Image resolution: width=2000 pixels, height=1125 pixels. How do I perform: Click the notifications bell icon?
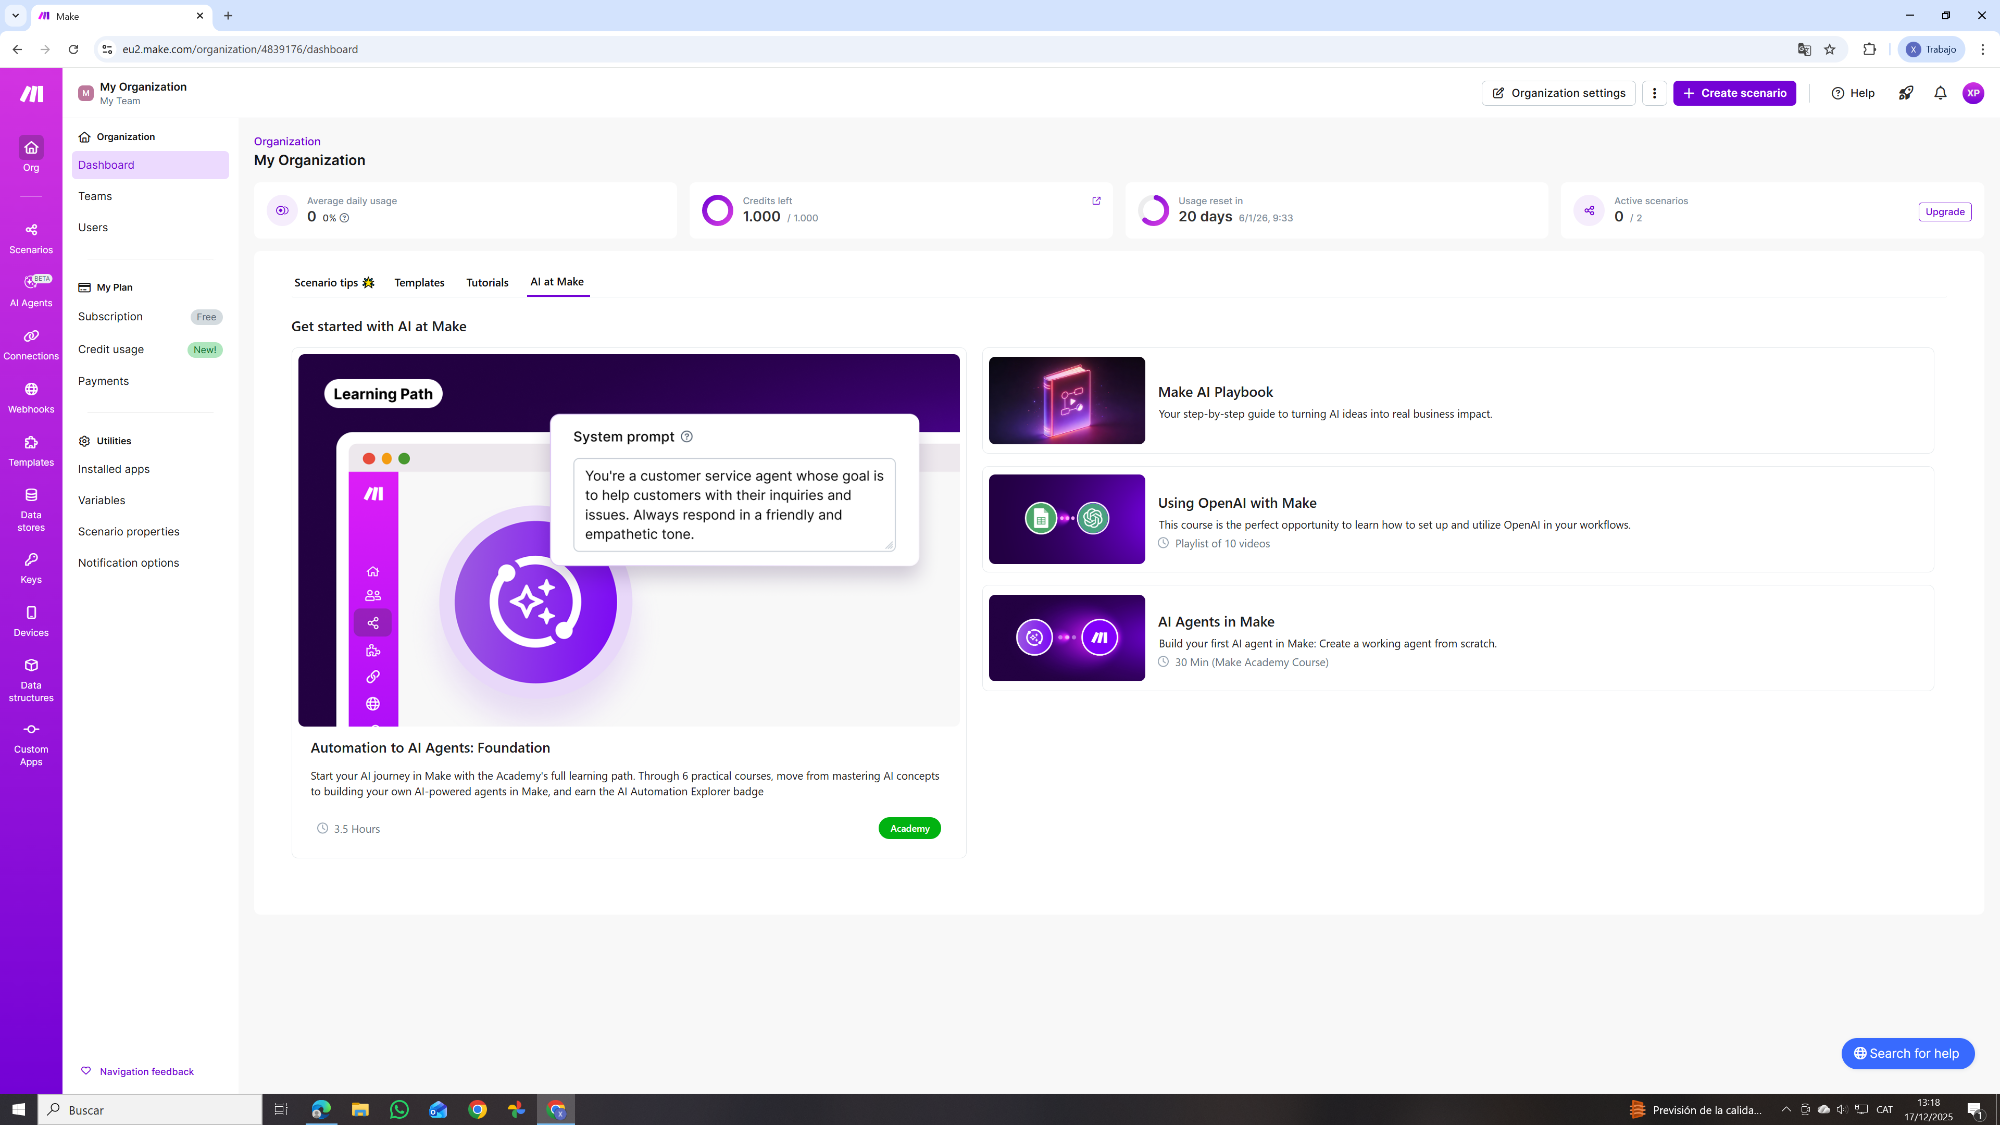1940,93
